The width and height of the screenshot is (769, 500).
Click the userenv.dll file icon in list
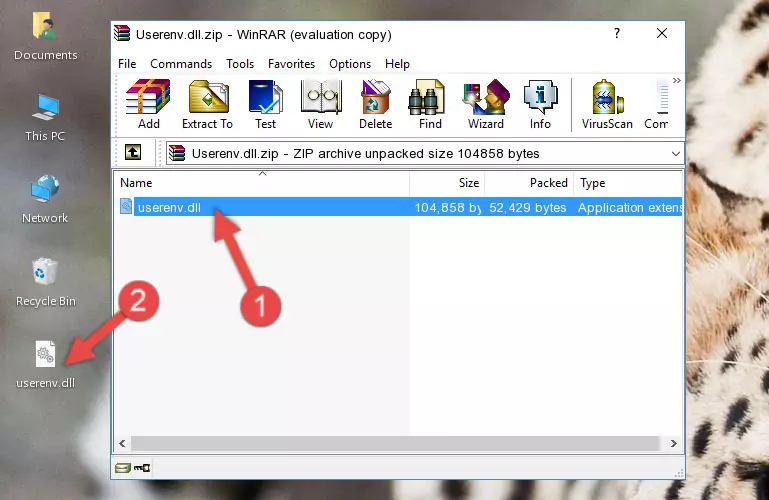click(126, 207)
